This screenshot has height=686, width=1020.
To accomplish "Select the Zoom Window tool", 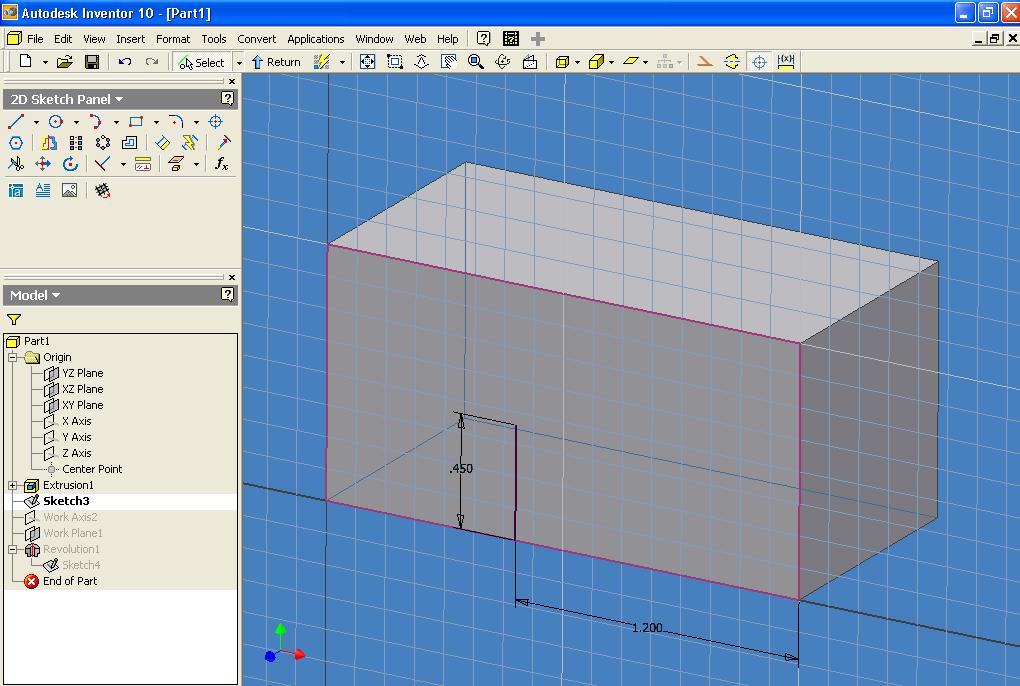I will coord(394,62).
